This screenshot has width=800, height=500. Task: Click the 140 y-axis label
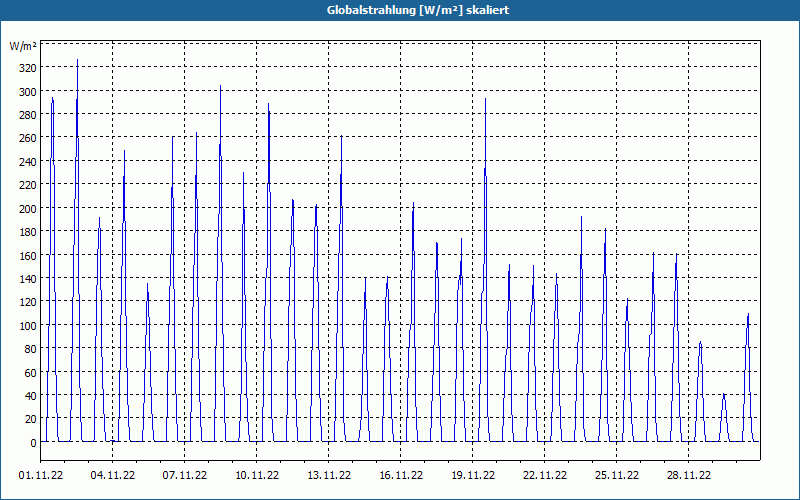[27, 279]
